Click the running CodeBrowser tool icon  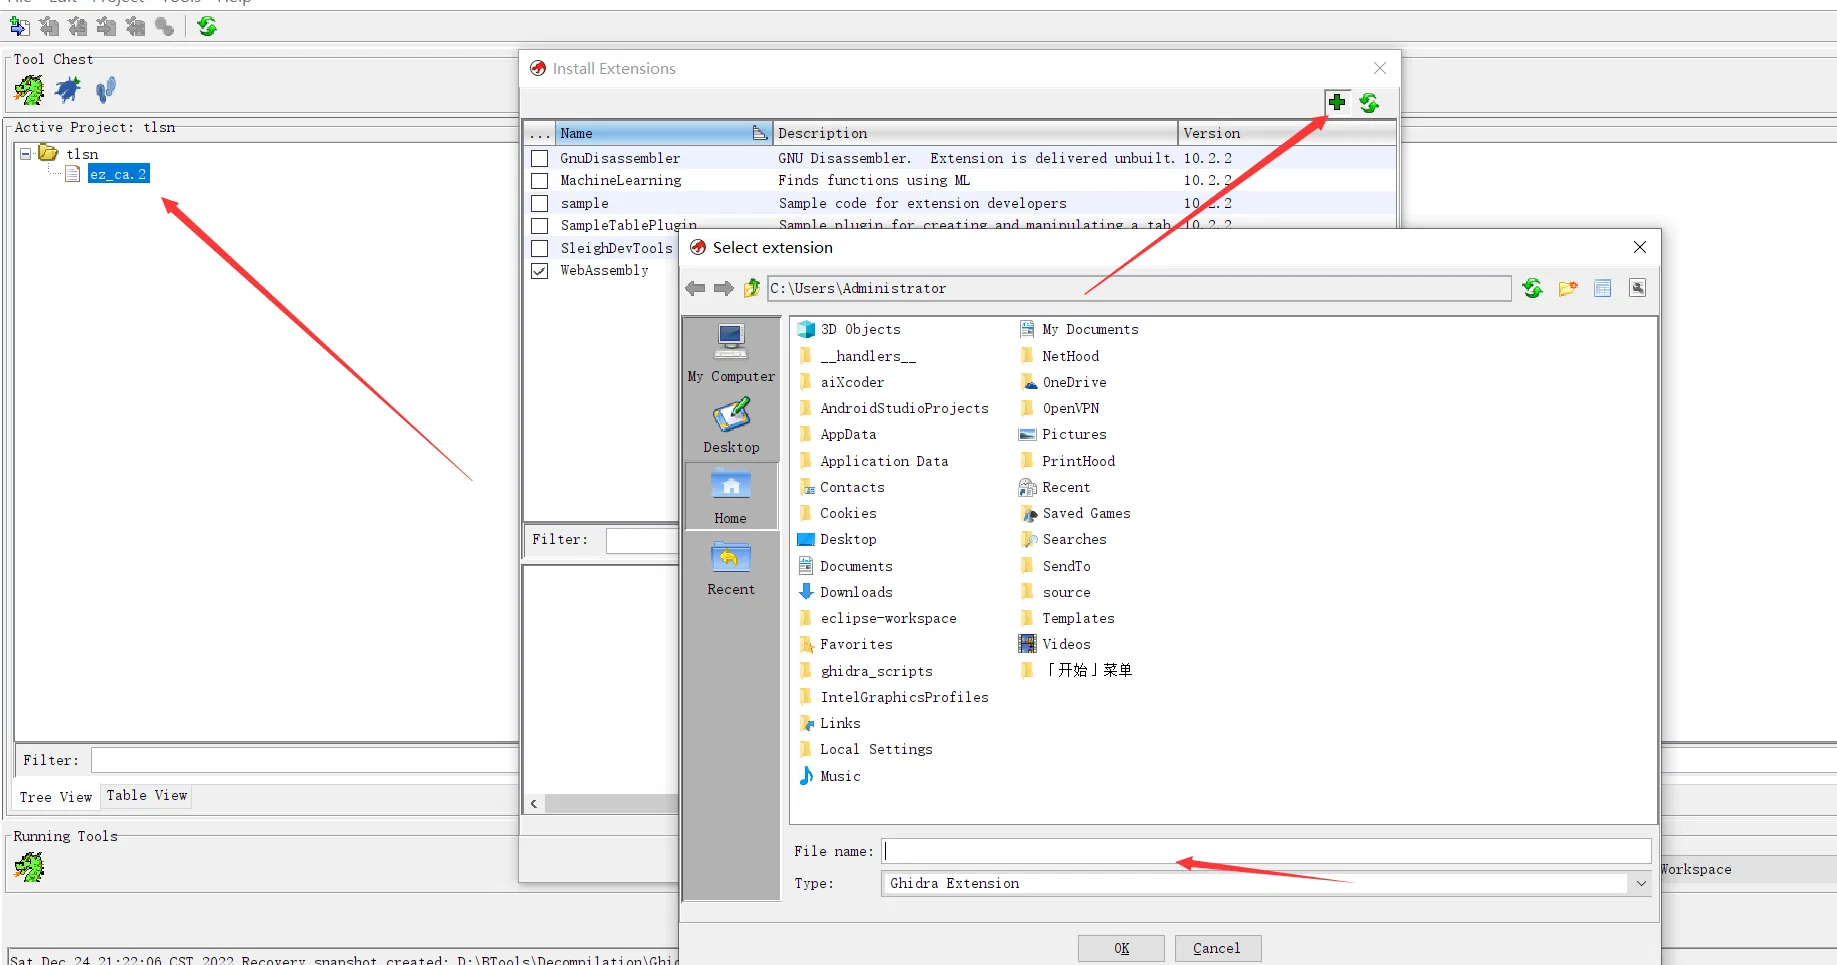click(x=29, y=867)
